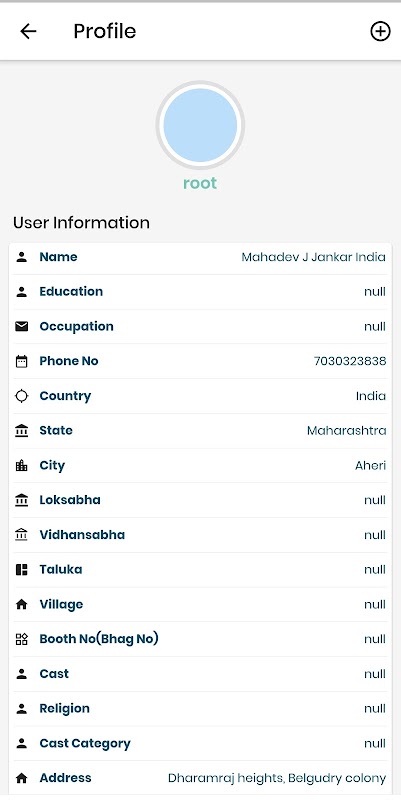Tap the bank building icon beside State

pyautogui.click(x=21, y=431)
